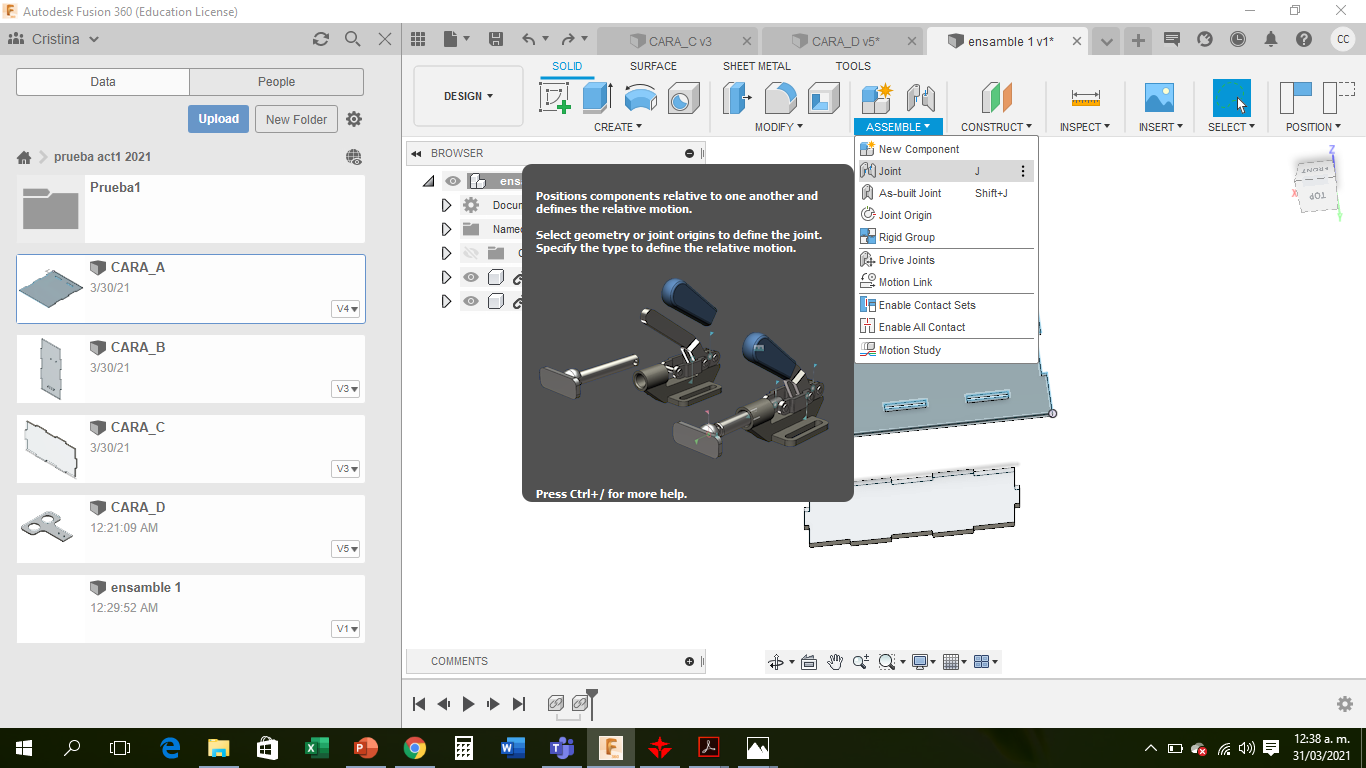Image resolution: width=1366 pixels, height=768 pixels.
Task: Open CARA_A version V4 dropdown
Action: [346, 309]
